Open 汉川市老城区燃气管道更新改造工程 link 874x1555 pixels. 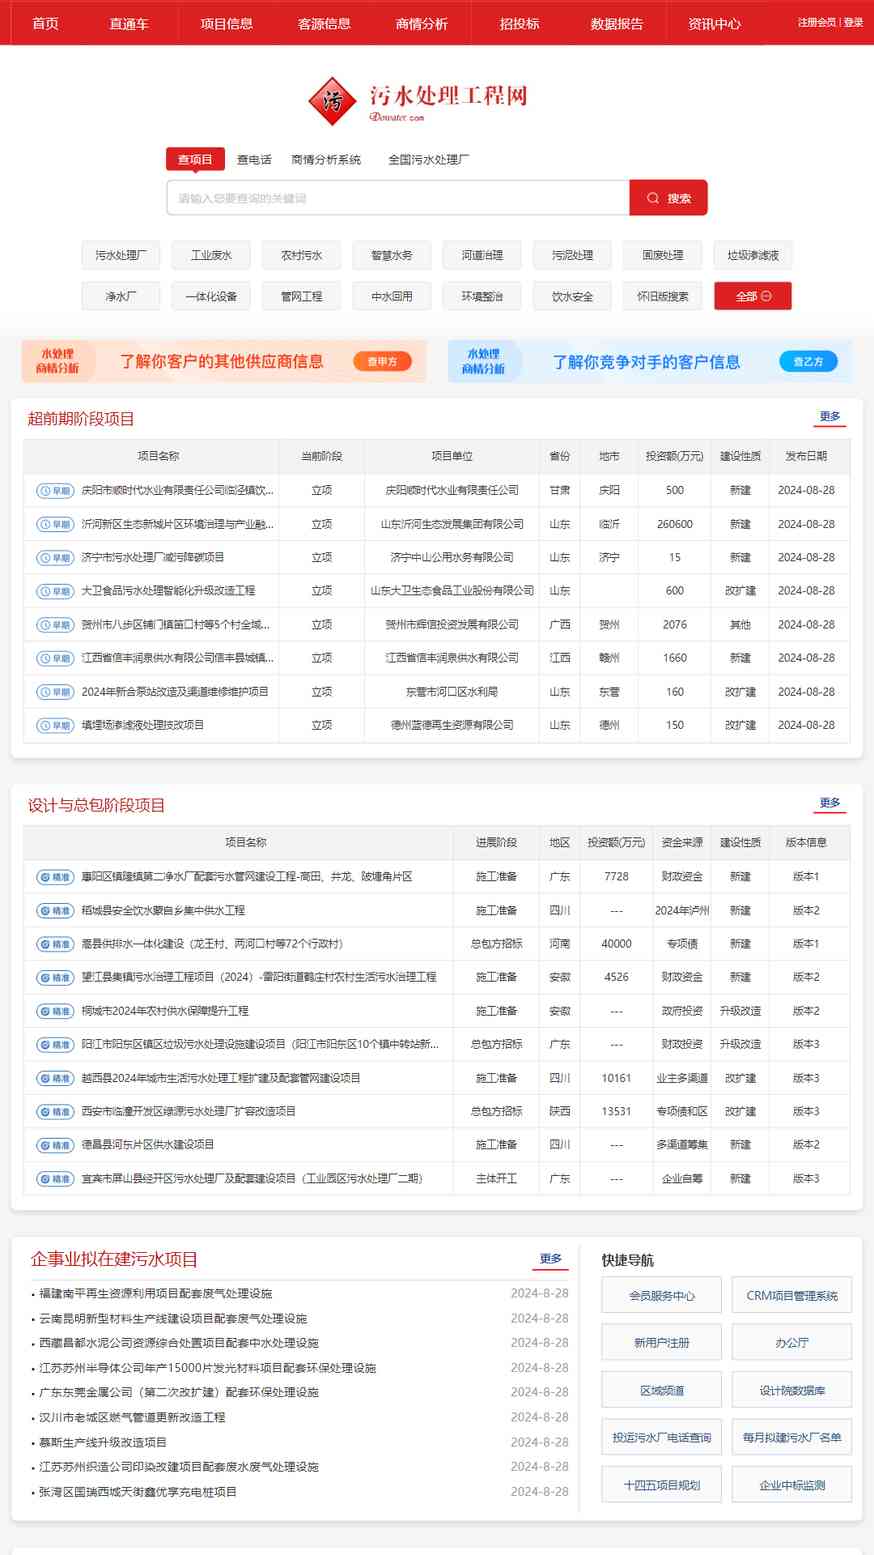[132, 1417]
